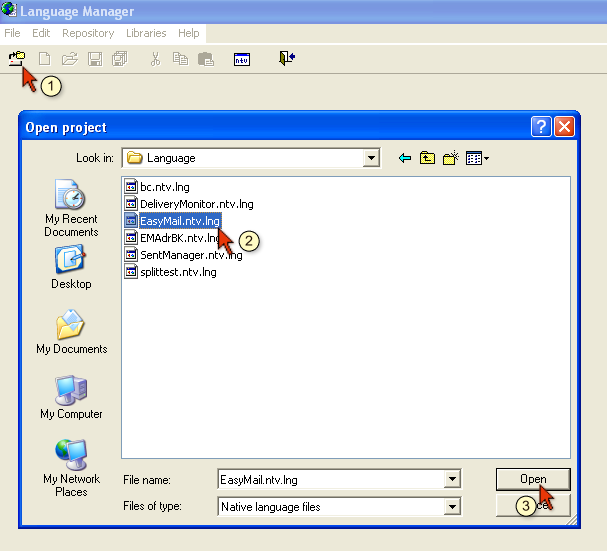Open My Network Places in the places bar

(x=71, y=469)
